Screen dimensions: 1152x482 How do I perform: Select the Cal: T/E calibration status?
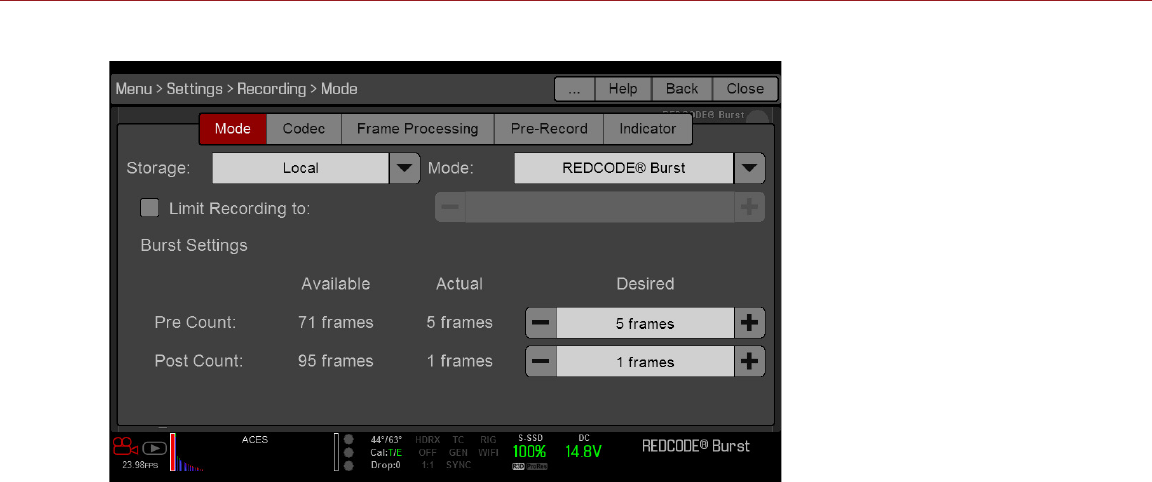pos(386,453)
